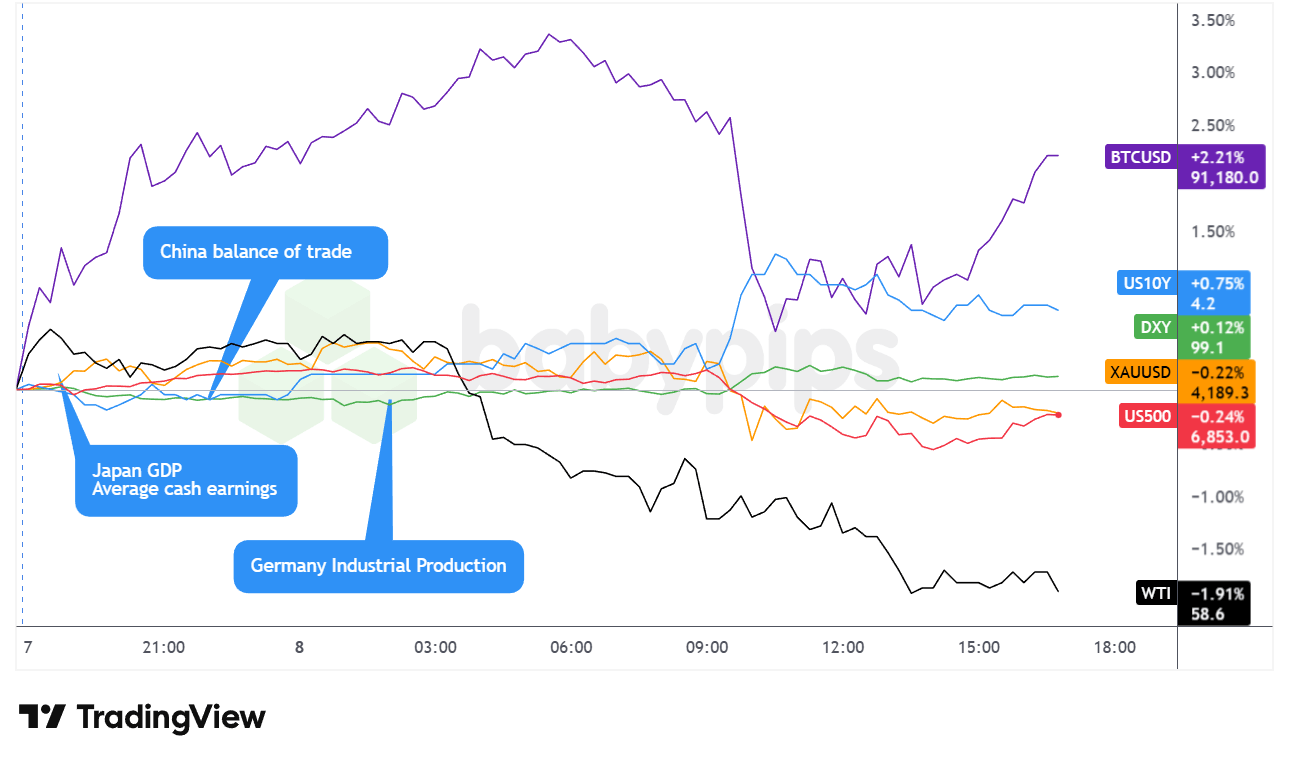Click the 21:00 time axis label
Image resolution: width=1289 pixels, height=764 pixels.
pos(163,647)
